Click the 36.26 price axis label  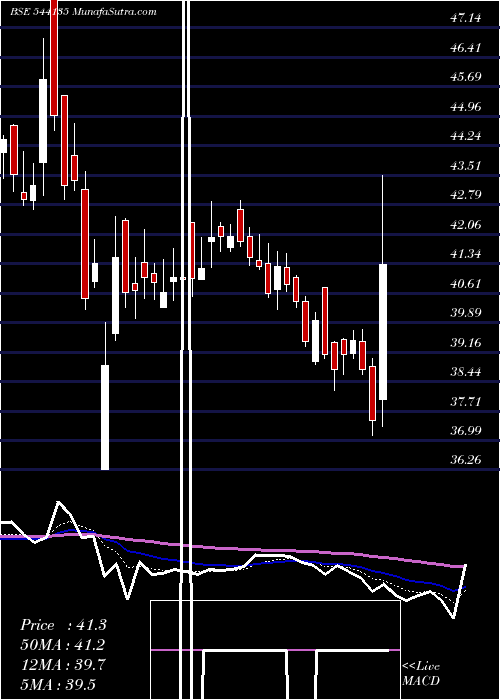[466, 460]
